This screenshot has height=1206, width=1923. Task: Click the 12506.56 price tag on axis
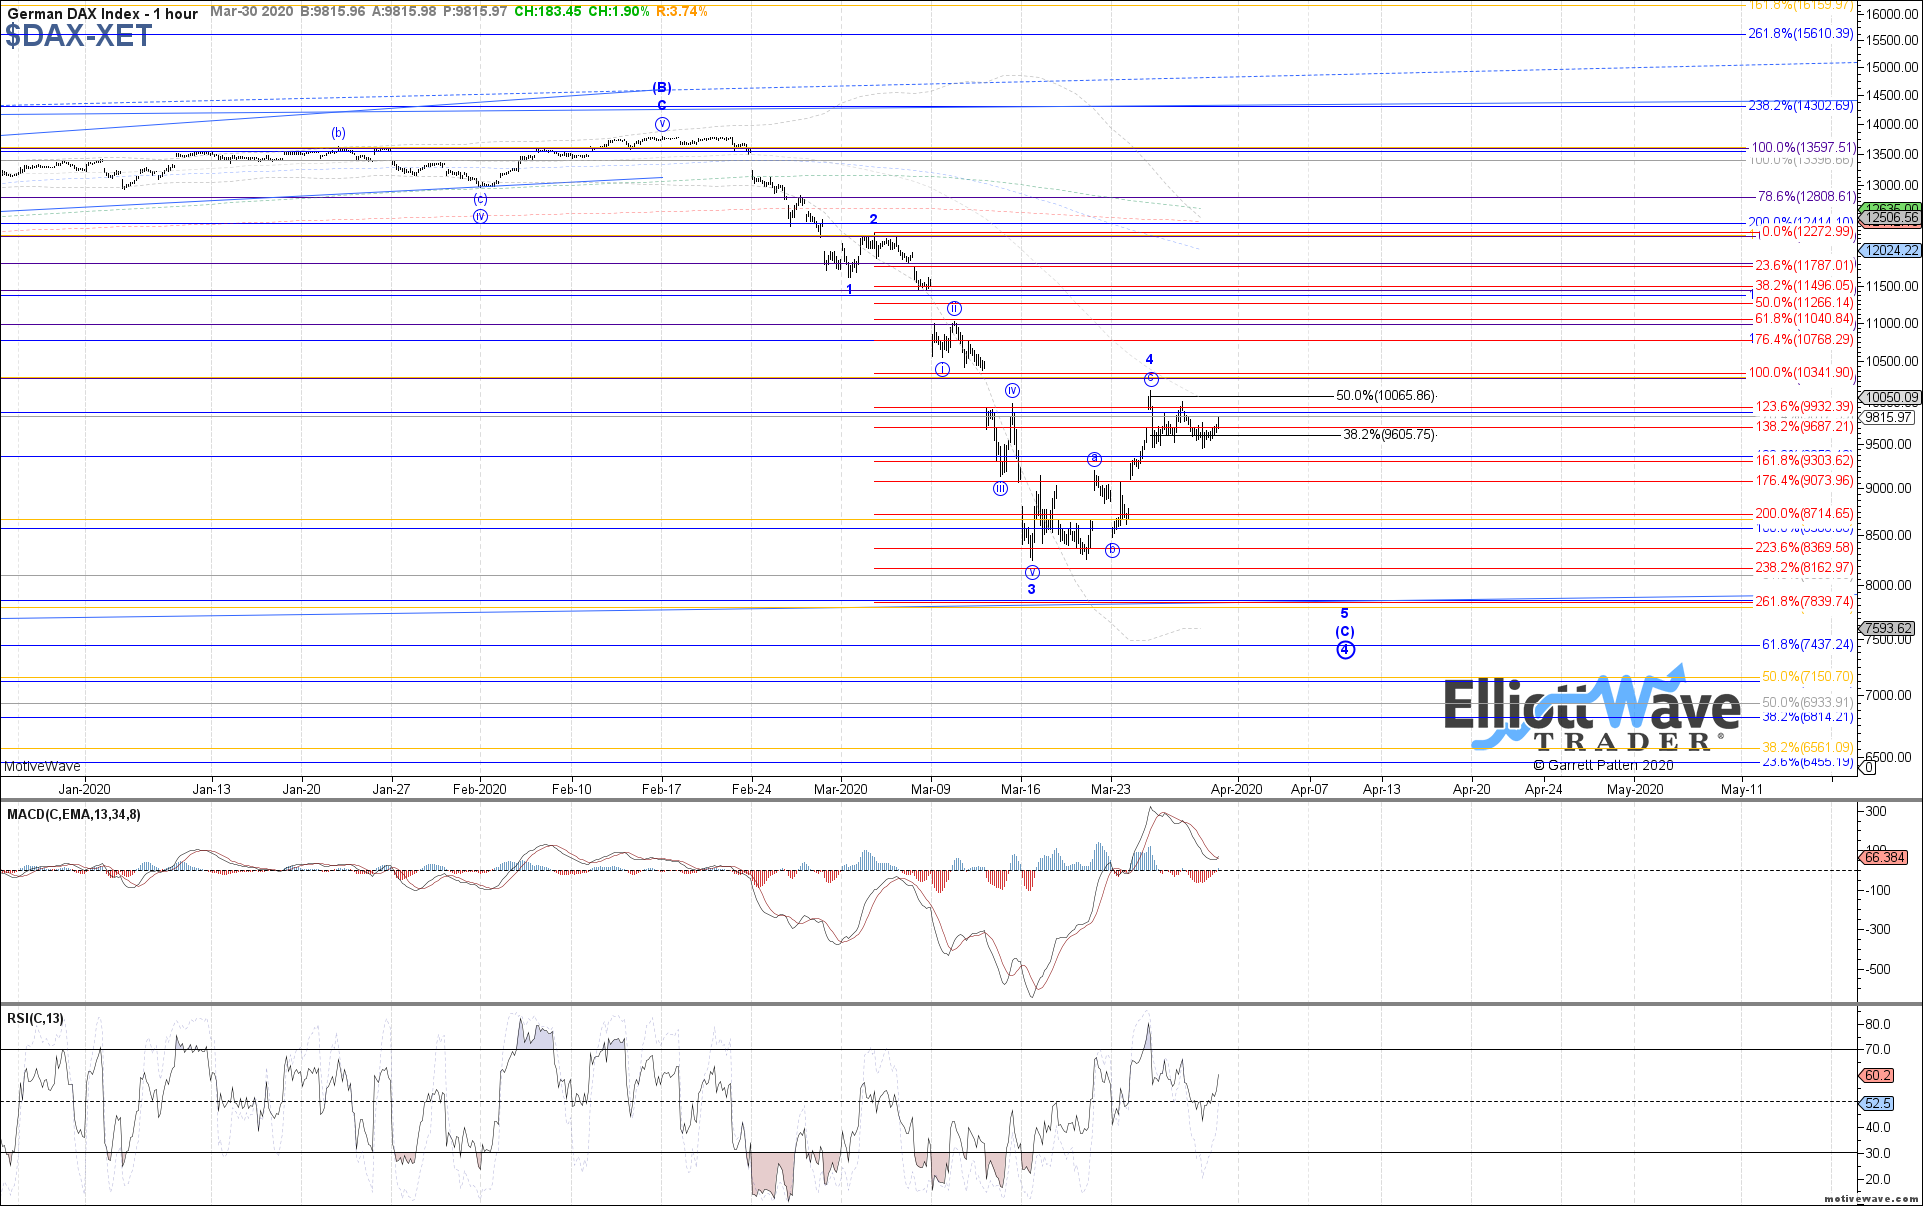tap(1890, 218)
